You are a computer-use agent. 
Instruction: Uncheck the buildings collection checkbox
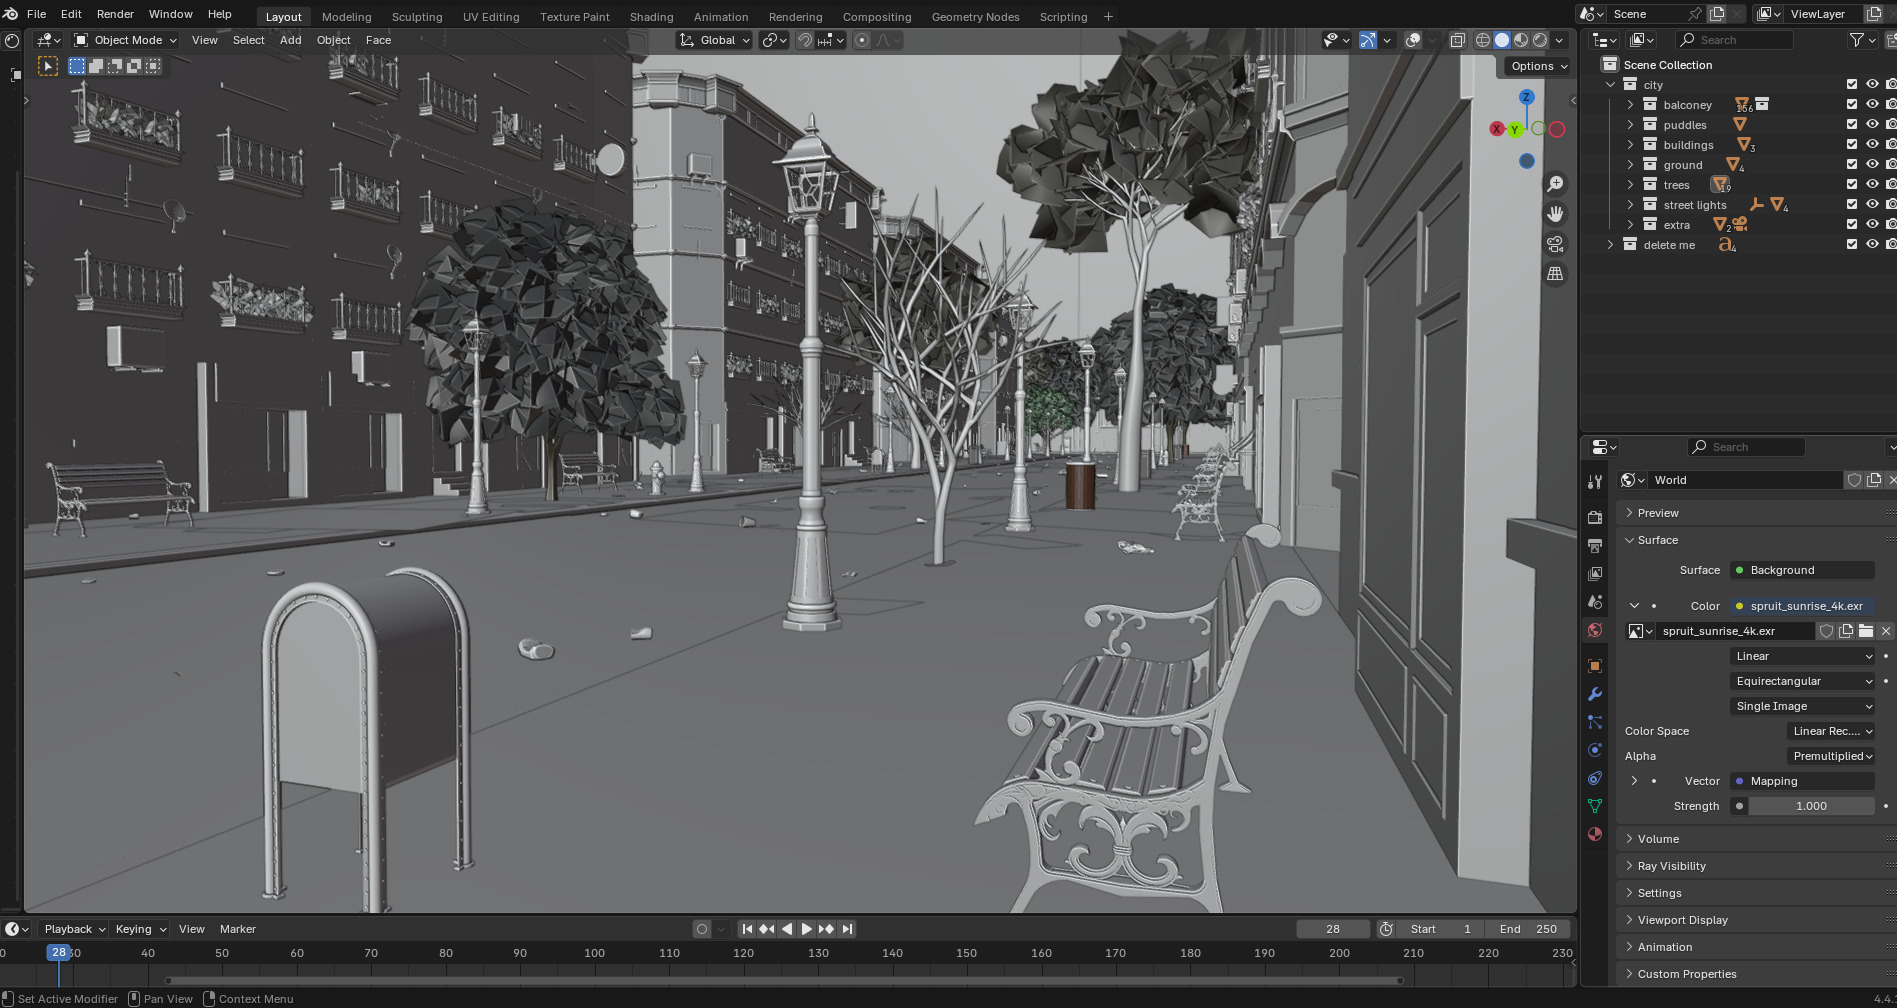pyautogui.click(x=1852, y=145)
